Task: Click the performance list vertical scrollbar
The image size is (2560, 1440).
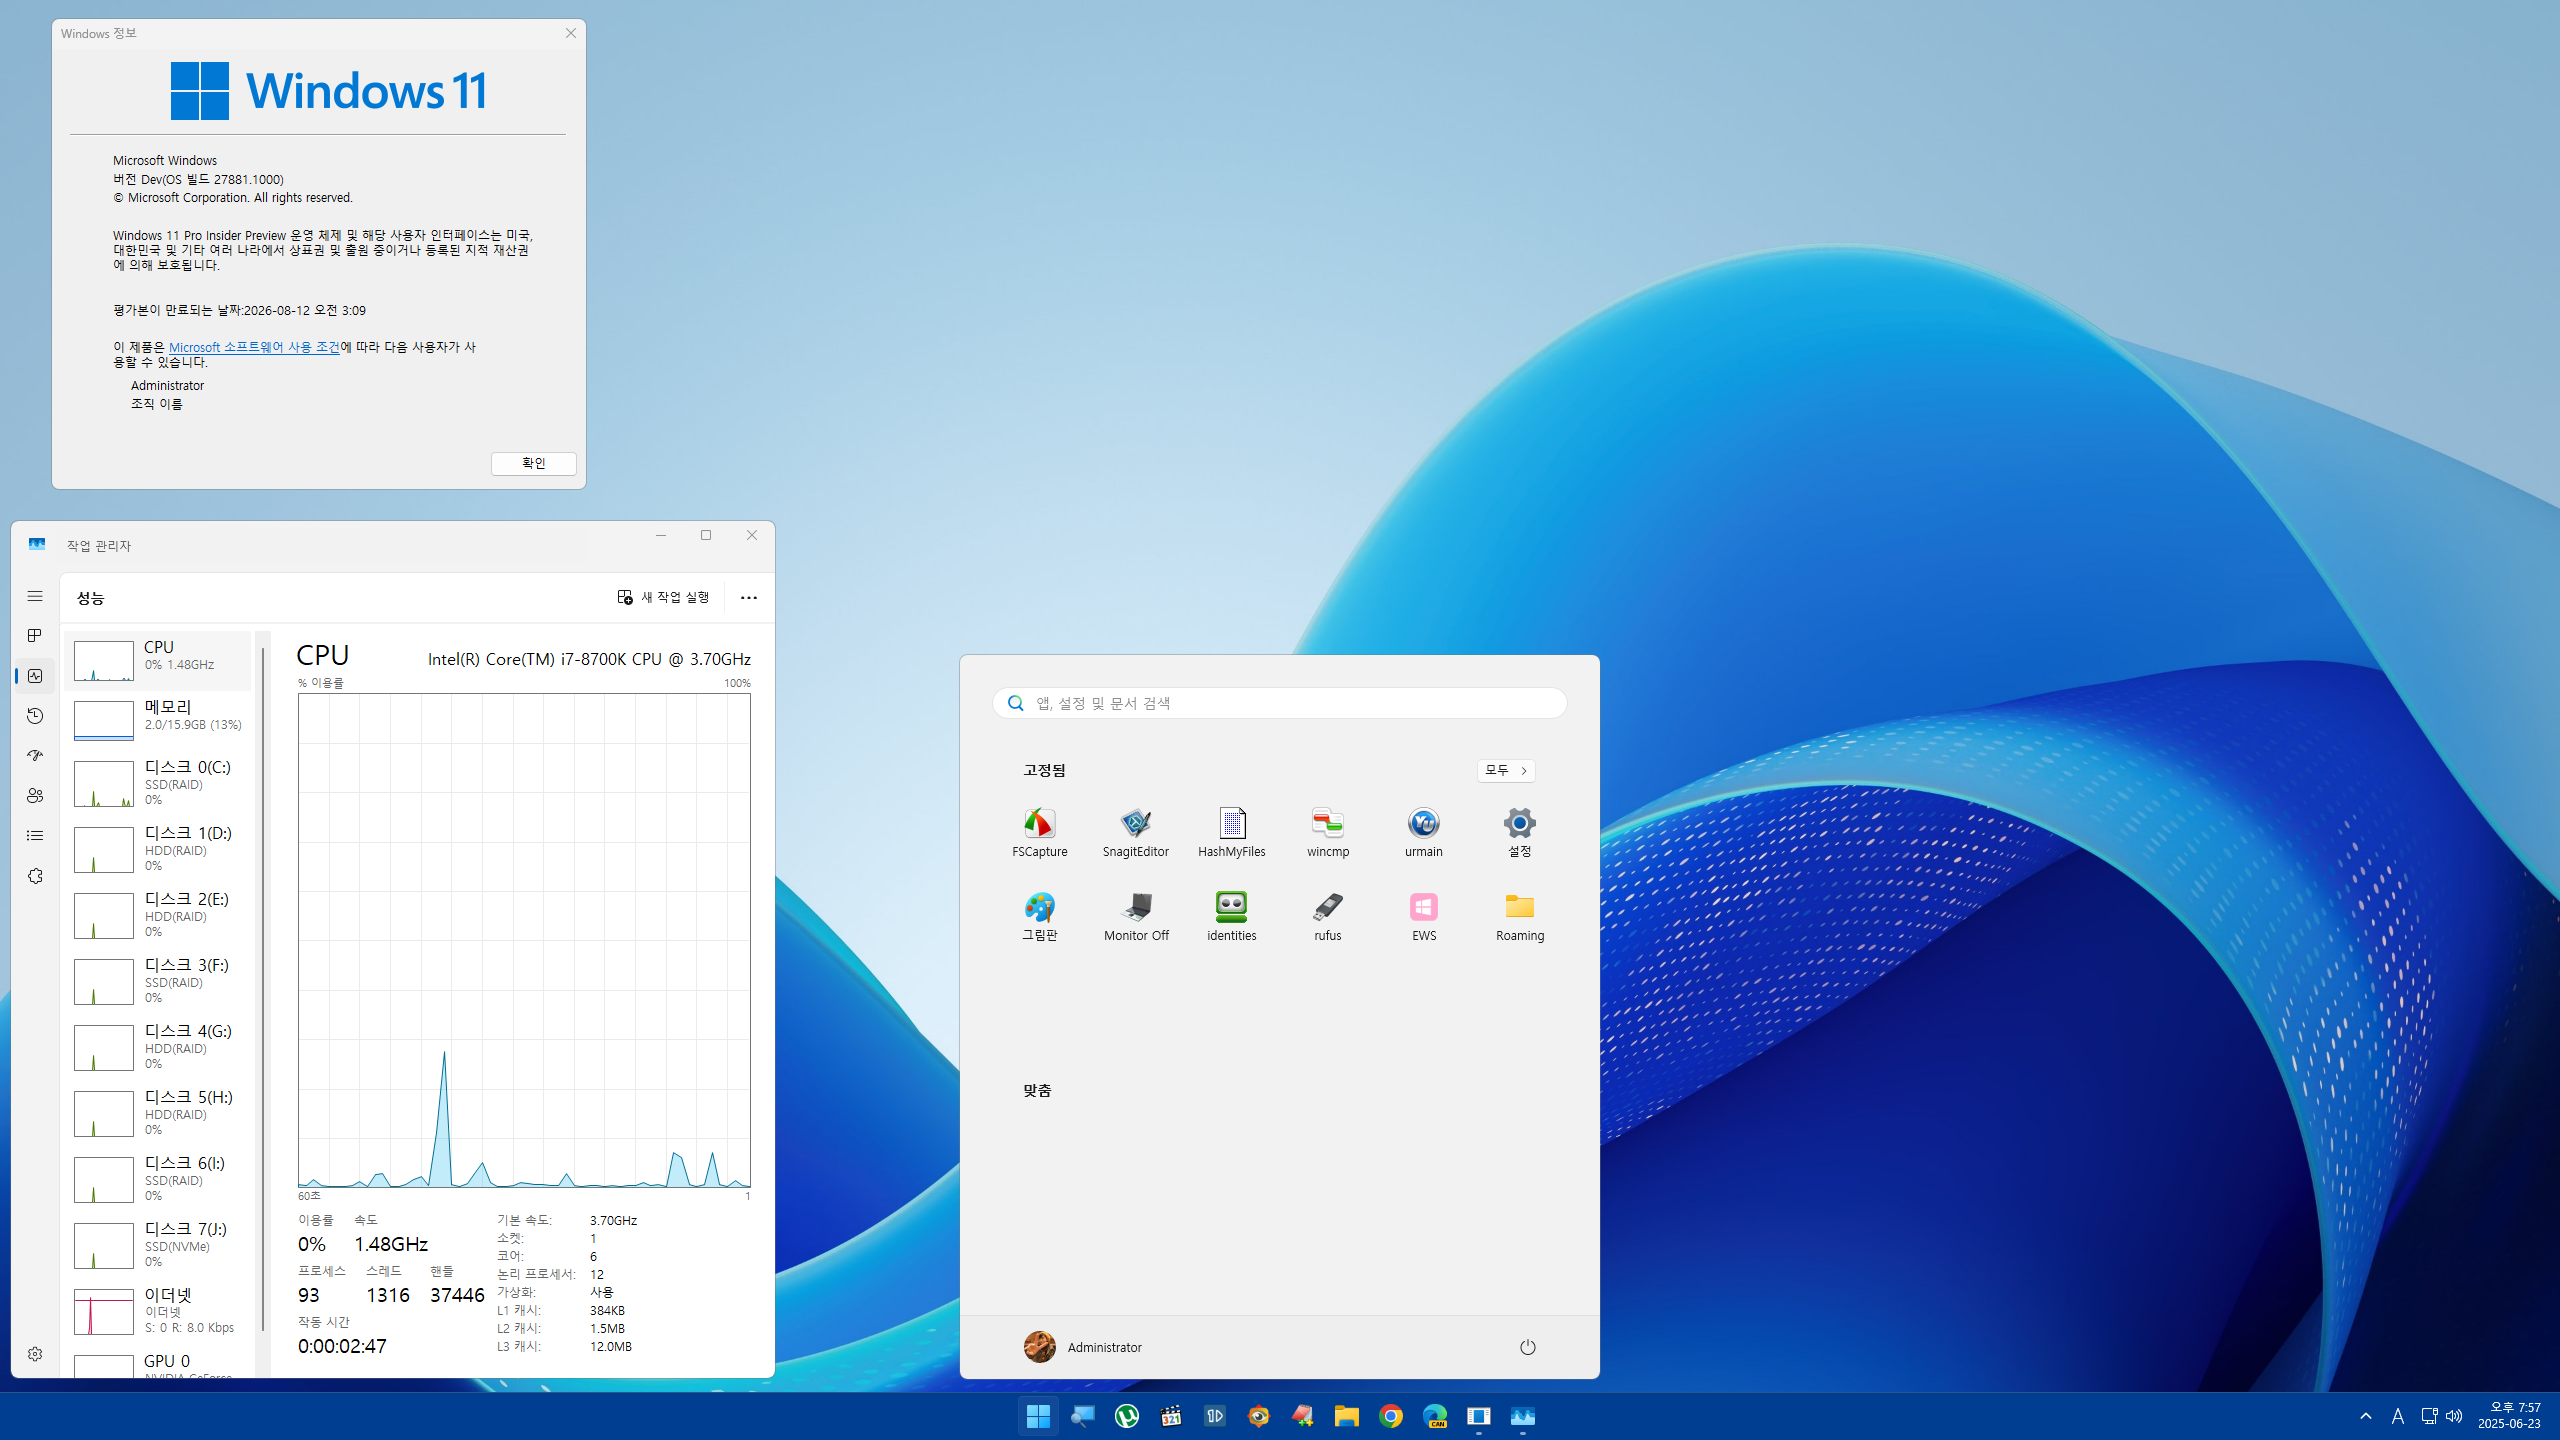Action: 263,990
